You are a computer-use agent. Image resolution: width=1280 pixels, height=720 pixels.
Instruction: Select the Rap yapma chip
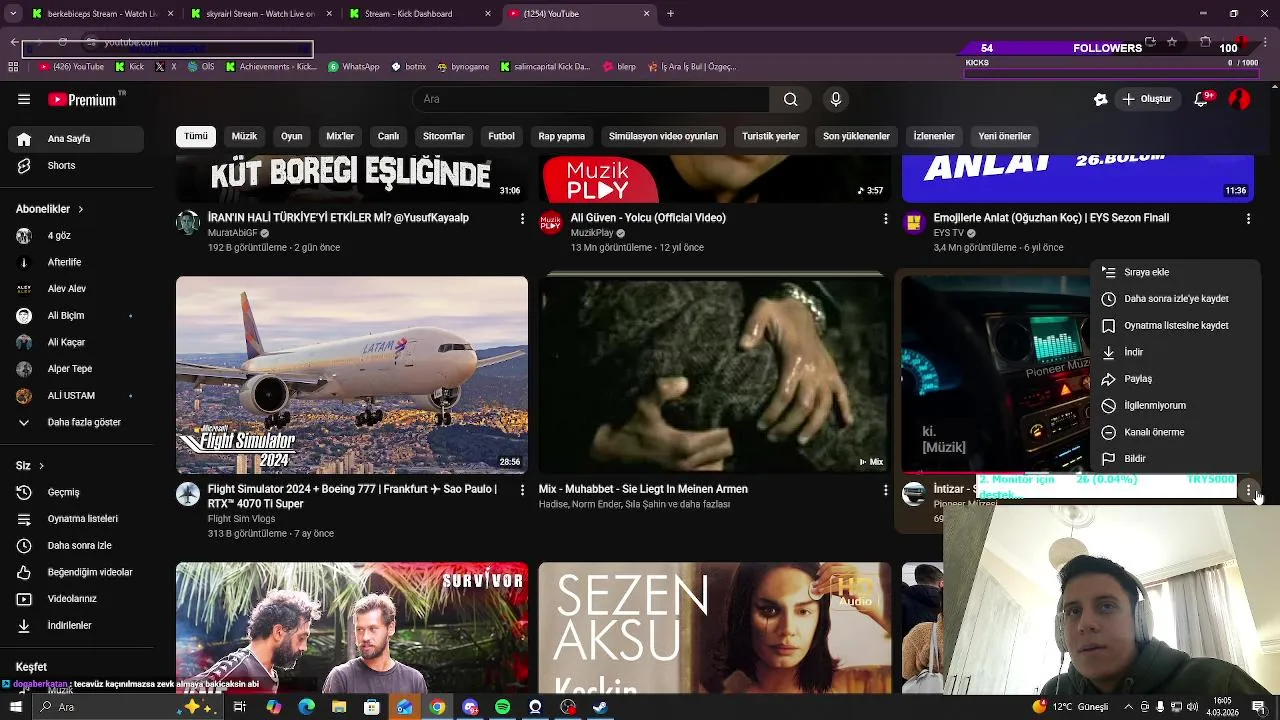coord(561,136)
